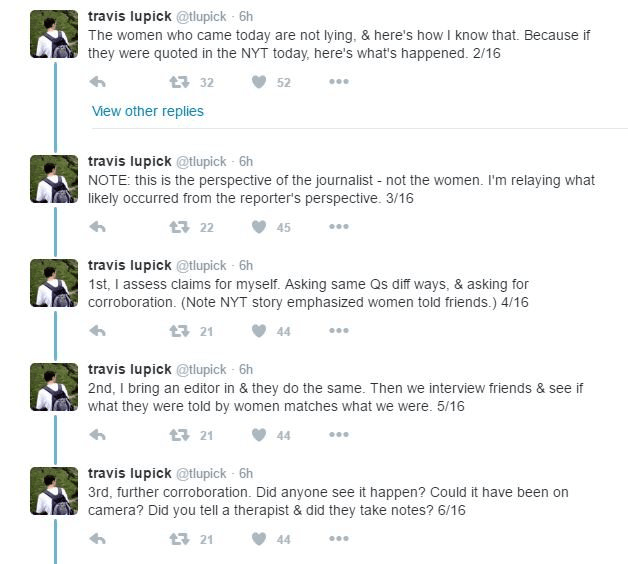Viewport: 628px width, 564px height.
Task: Reply to the 3/16 tweet
Action: [98, 227]
